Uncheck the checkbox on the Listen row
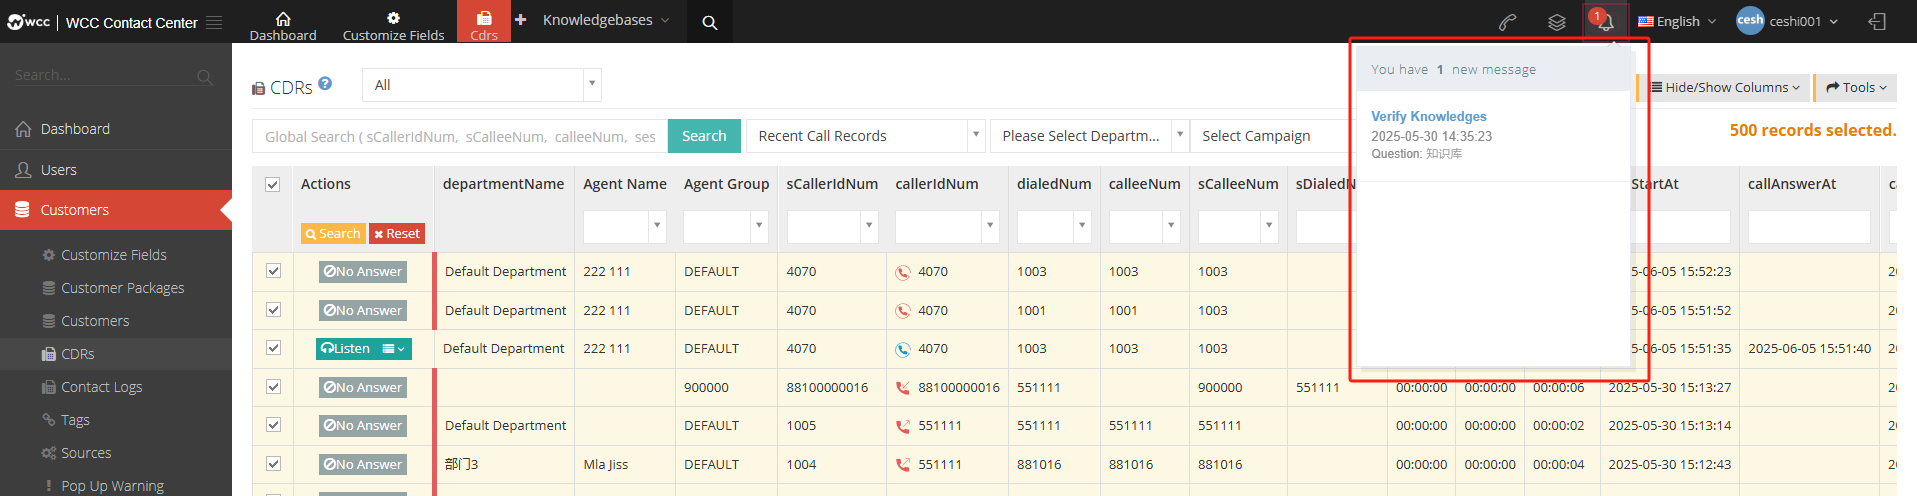This screenshot has width=1917, height=496. [x=273, y=348]
